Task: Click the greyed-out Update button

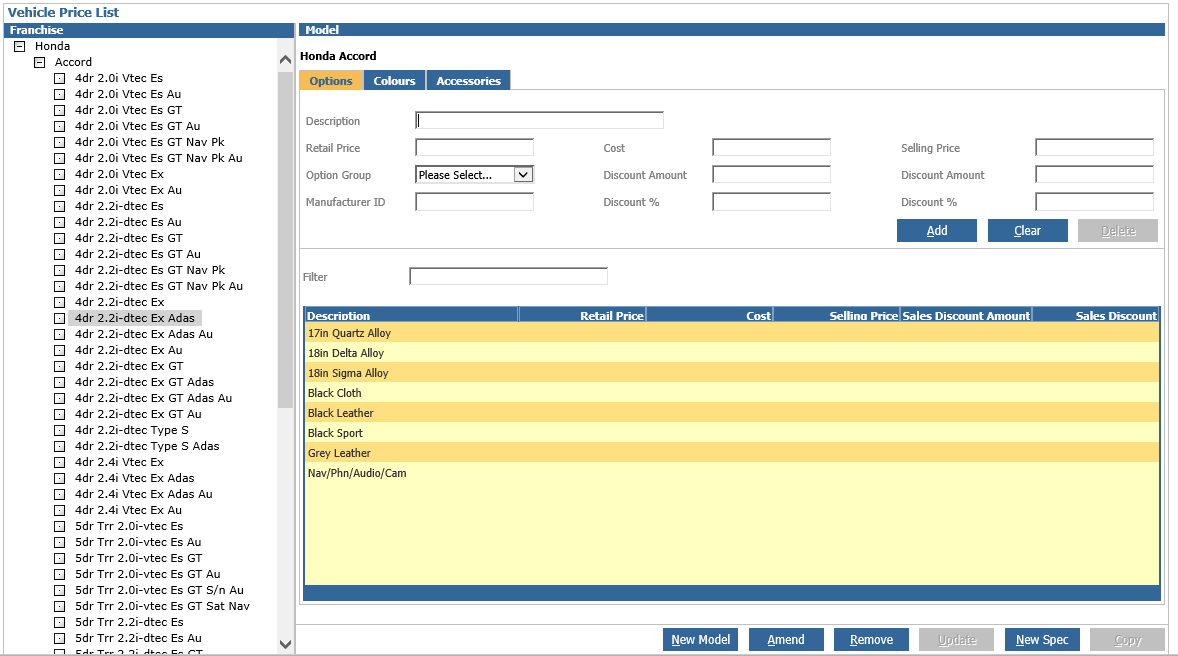Action: (x=956, y=639)
